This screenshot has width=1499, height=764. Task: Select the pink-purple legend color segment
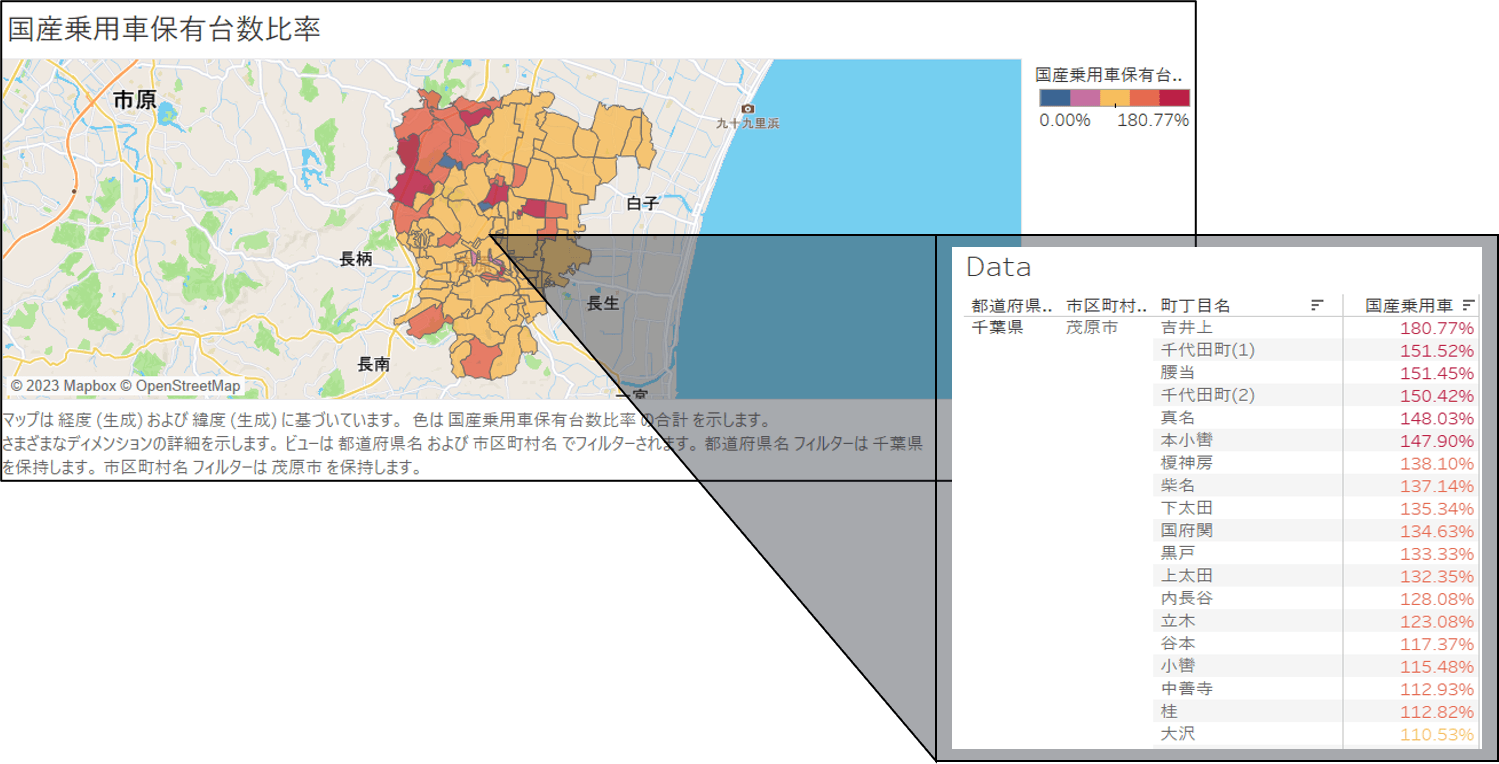point(1085,98)
